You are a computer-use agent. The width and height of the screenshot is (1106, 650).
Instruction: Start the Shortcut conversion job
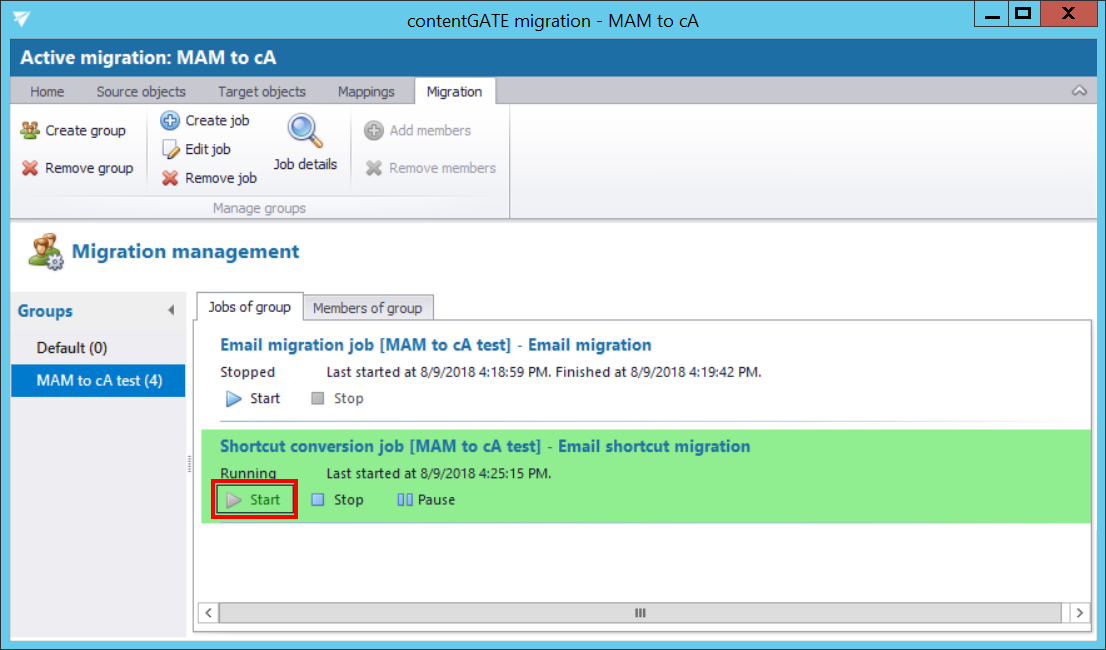(255, 500)
